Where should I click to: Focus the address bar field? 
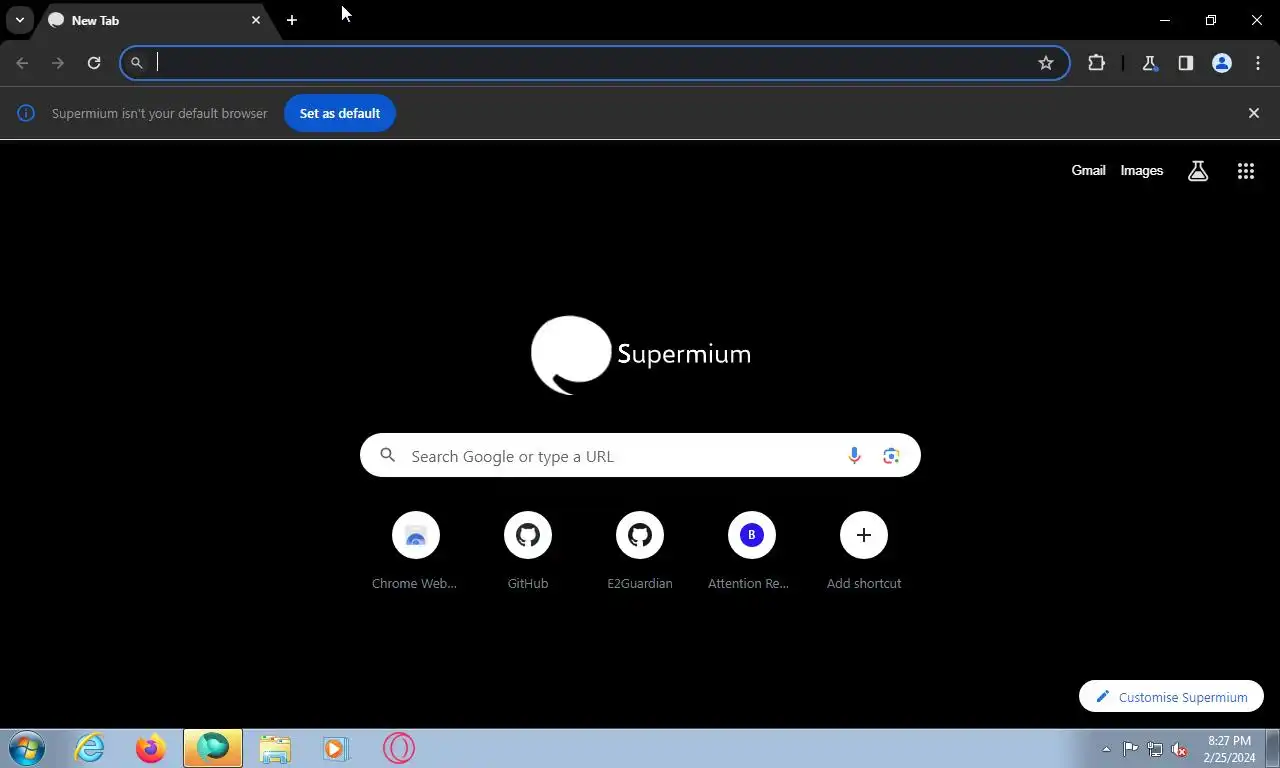click(x=595, y=63)
